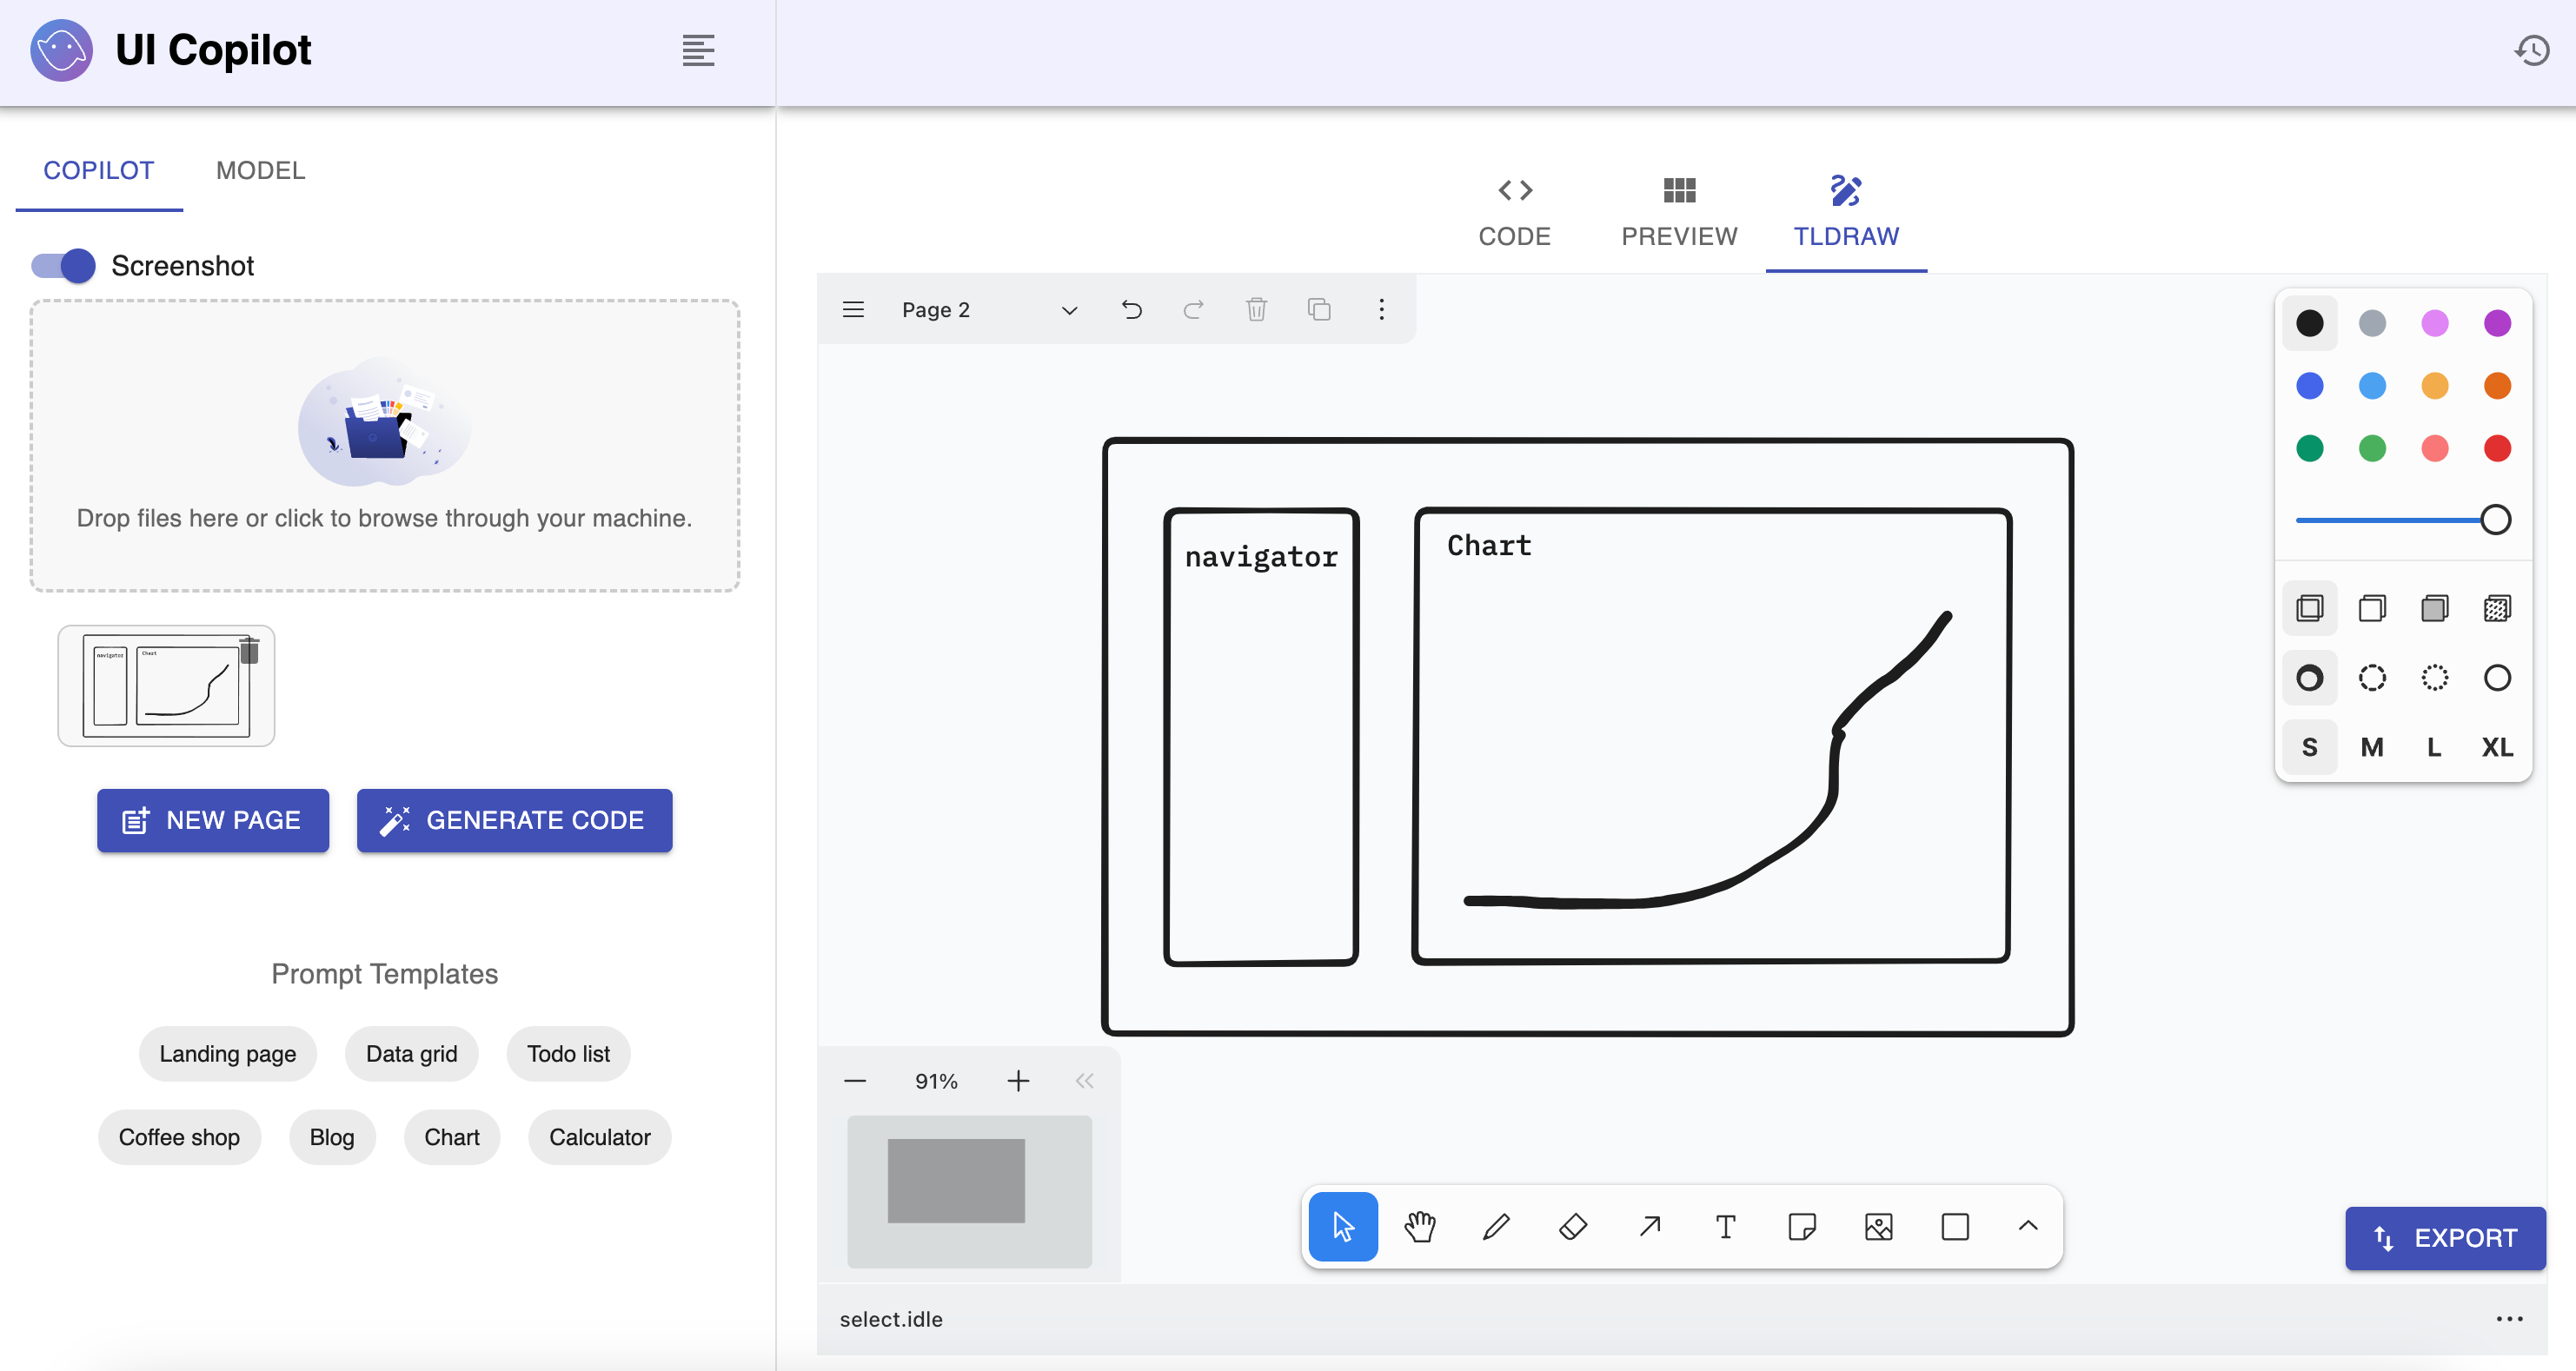The image size is (2576, 1371).
Task: Select the pencil draw tool
Action: coord(1496,1226)
